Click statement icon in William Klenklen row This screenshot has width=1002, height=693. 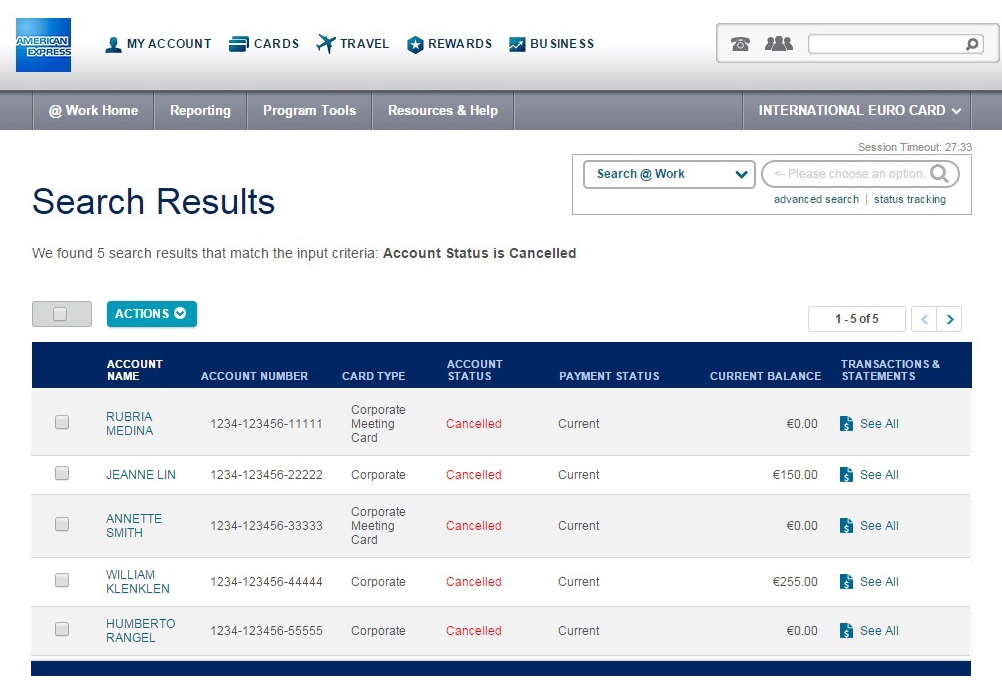(x=847, y=582)
